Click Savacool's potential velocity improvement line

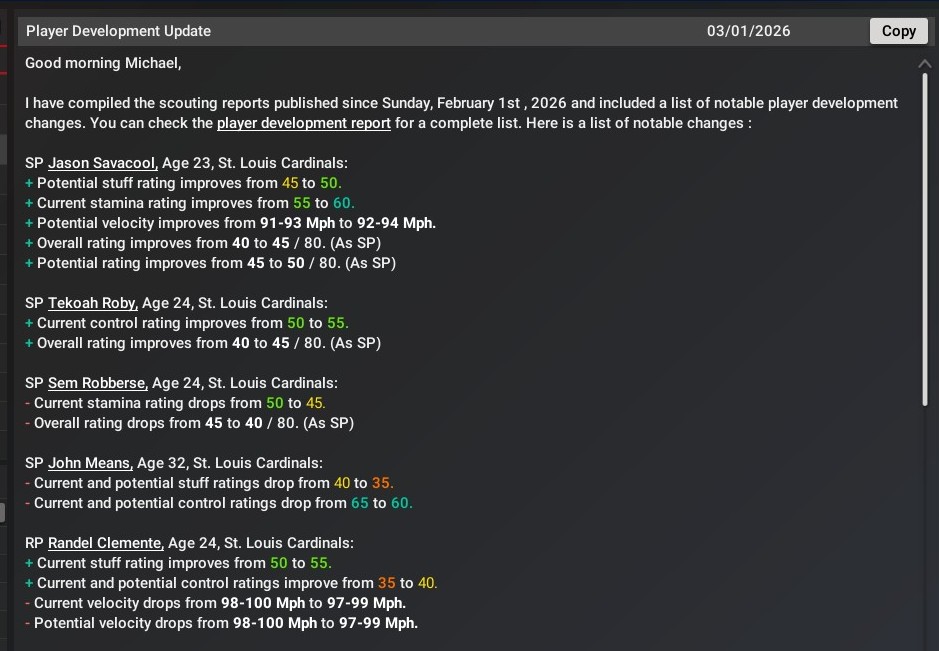point(231,223)
